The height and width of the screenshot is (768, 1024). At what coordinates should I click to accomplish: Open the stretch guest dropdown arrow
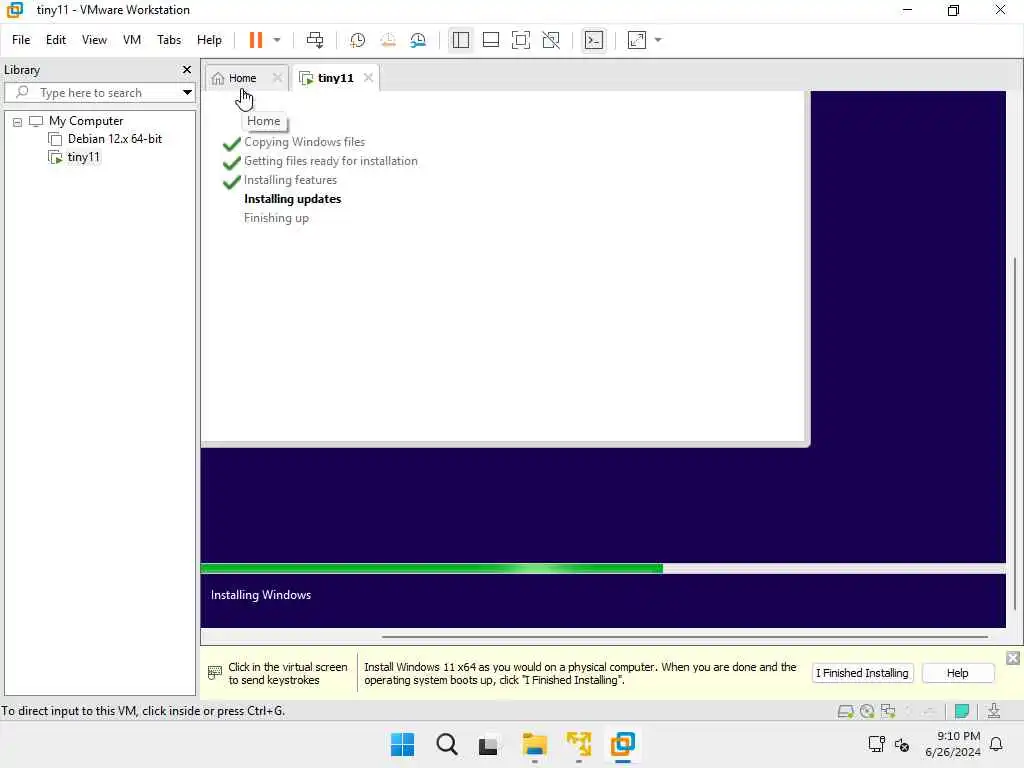point(658,40)
